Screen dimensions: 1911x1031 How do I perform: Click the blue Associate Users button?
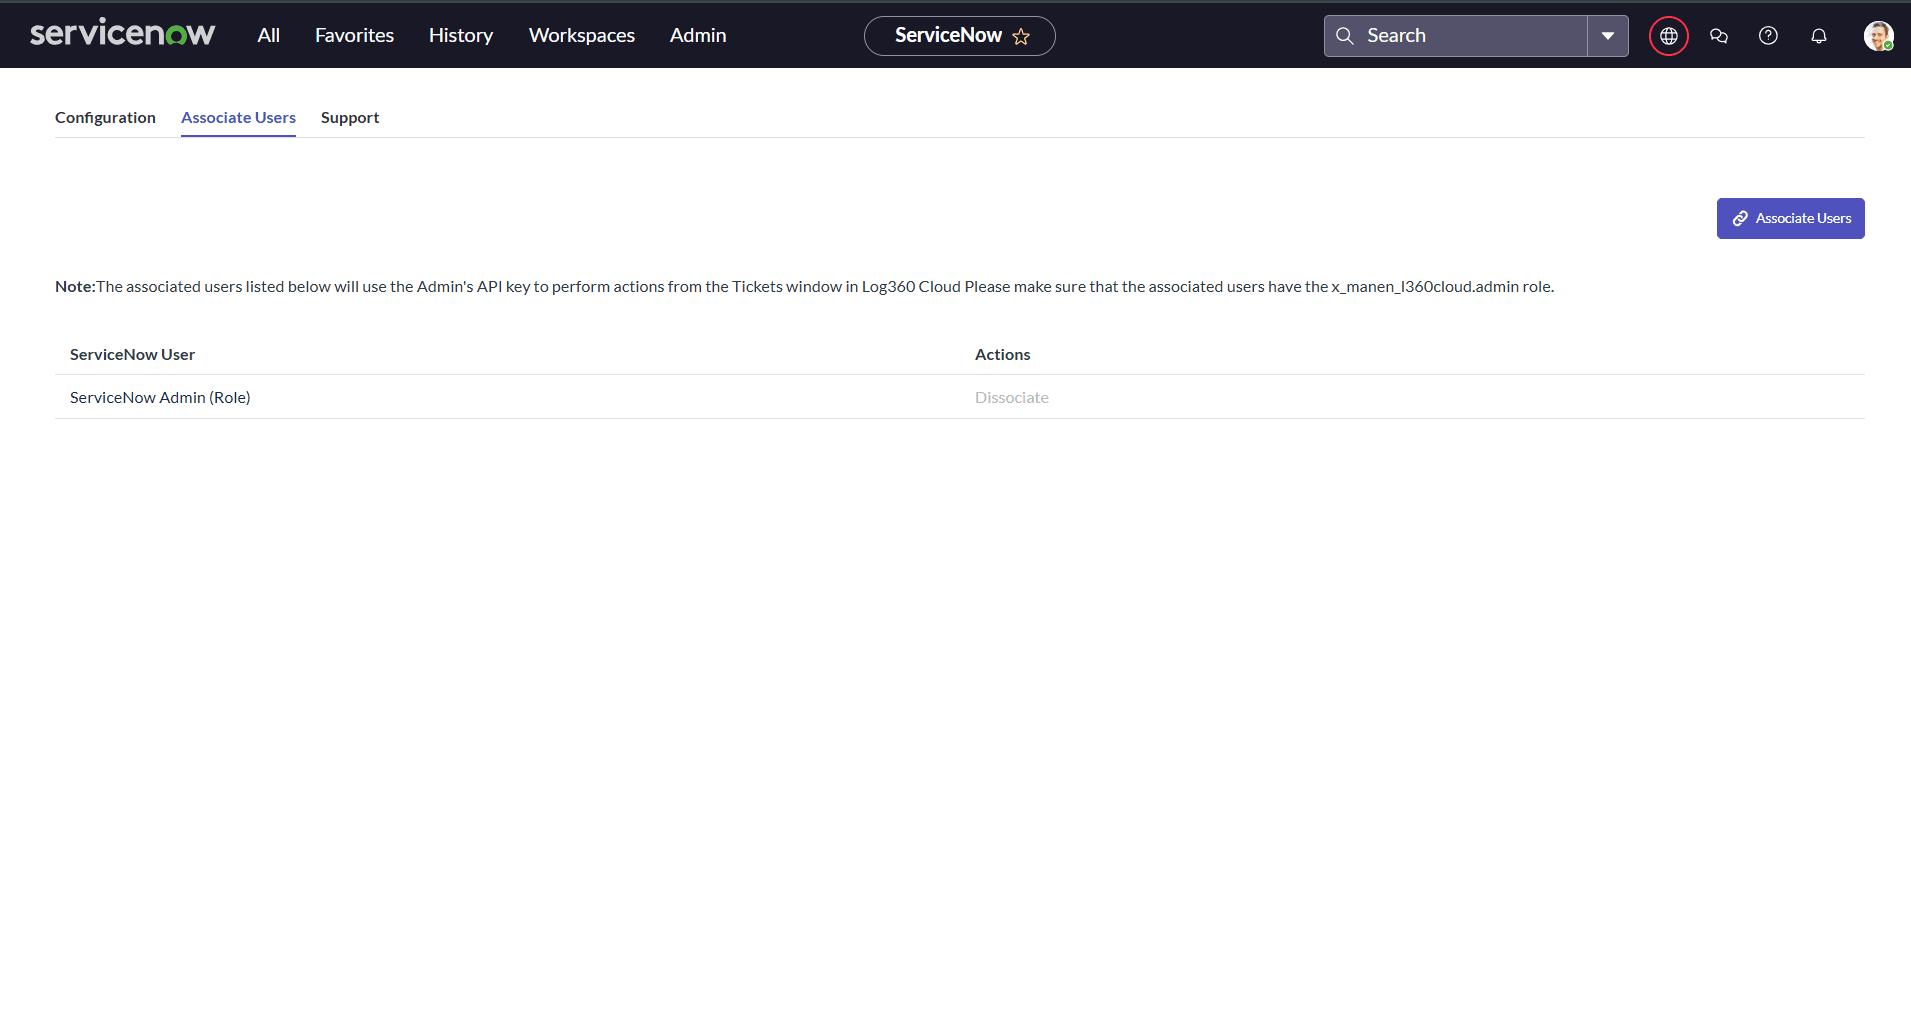[1790, 218]
